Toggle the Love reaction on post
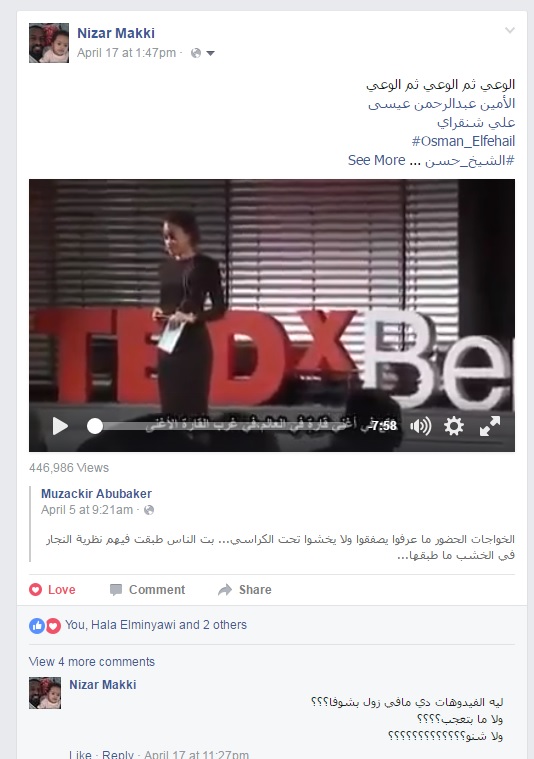 (x=53, y=590)
